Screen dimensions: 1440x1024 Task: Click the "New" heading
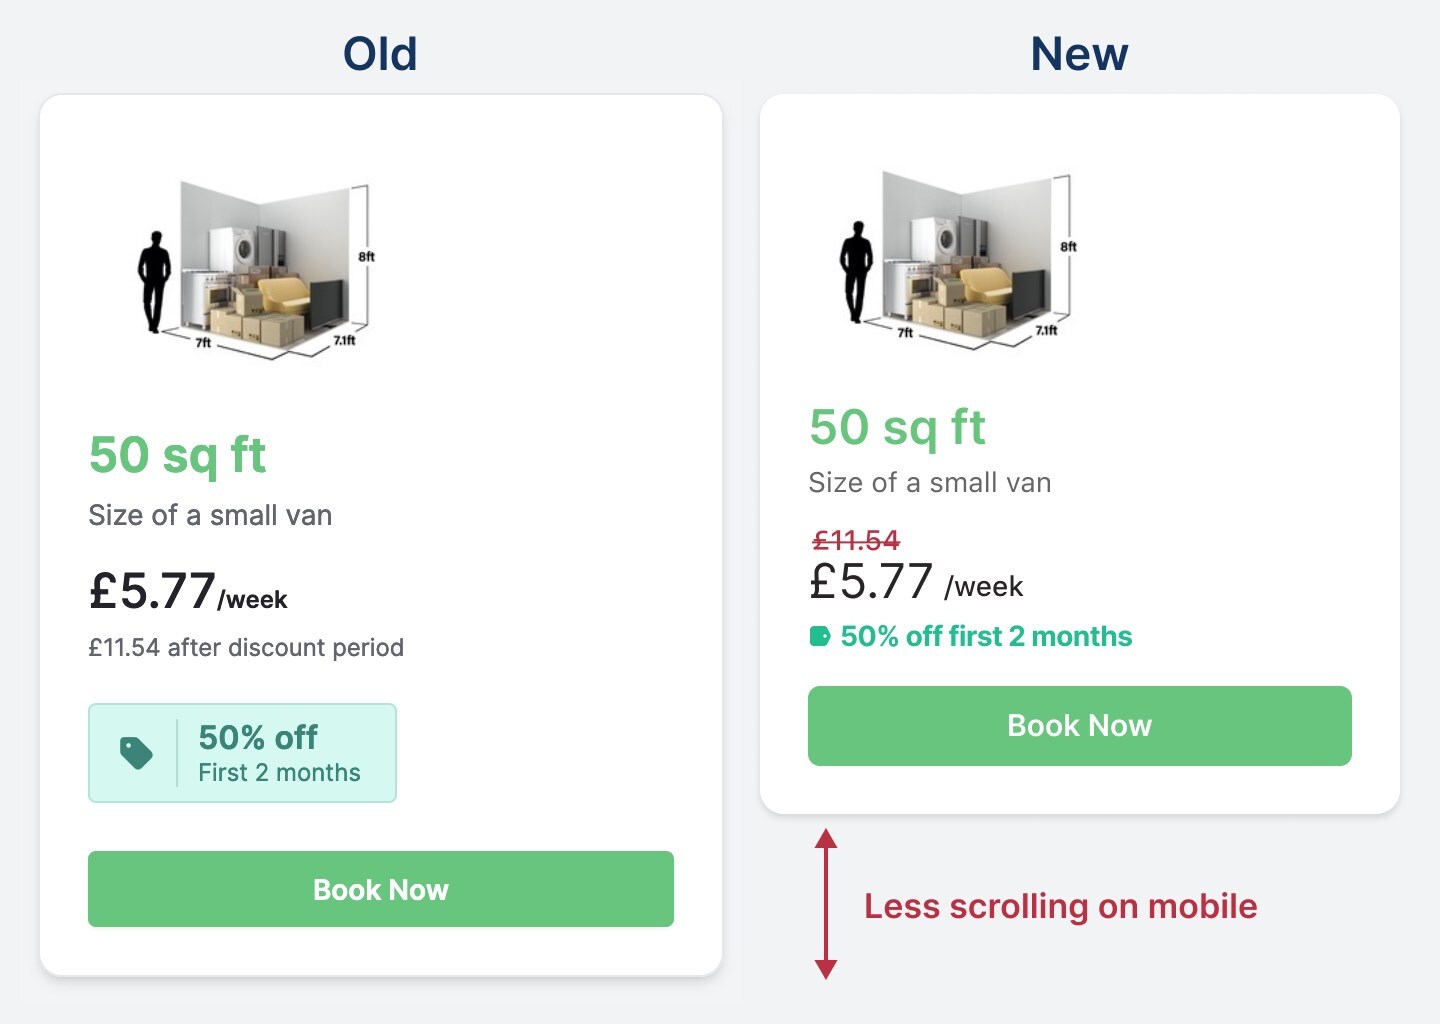click(x=1079, y=54)
